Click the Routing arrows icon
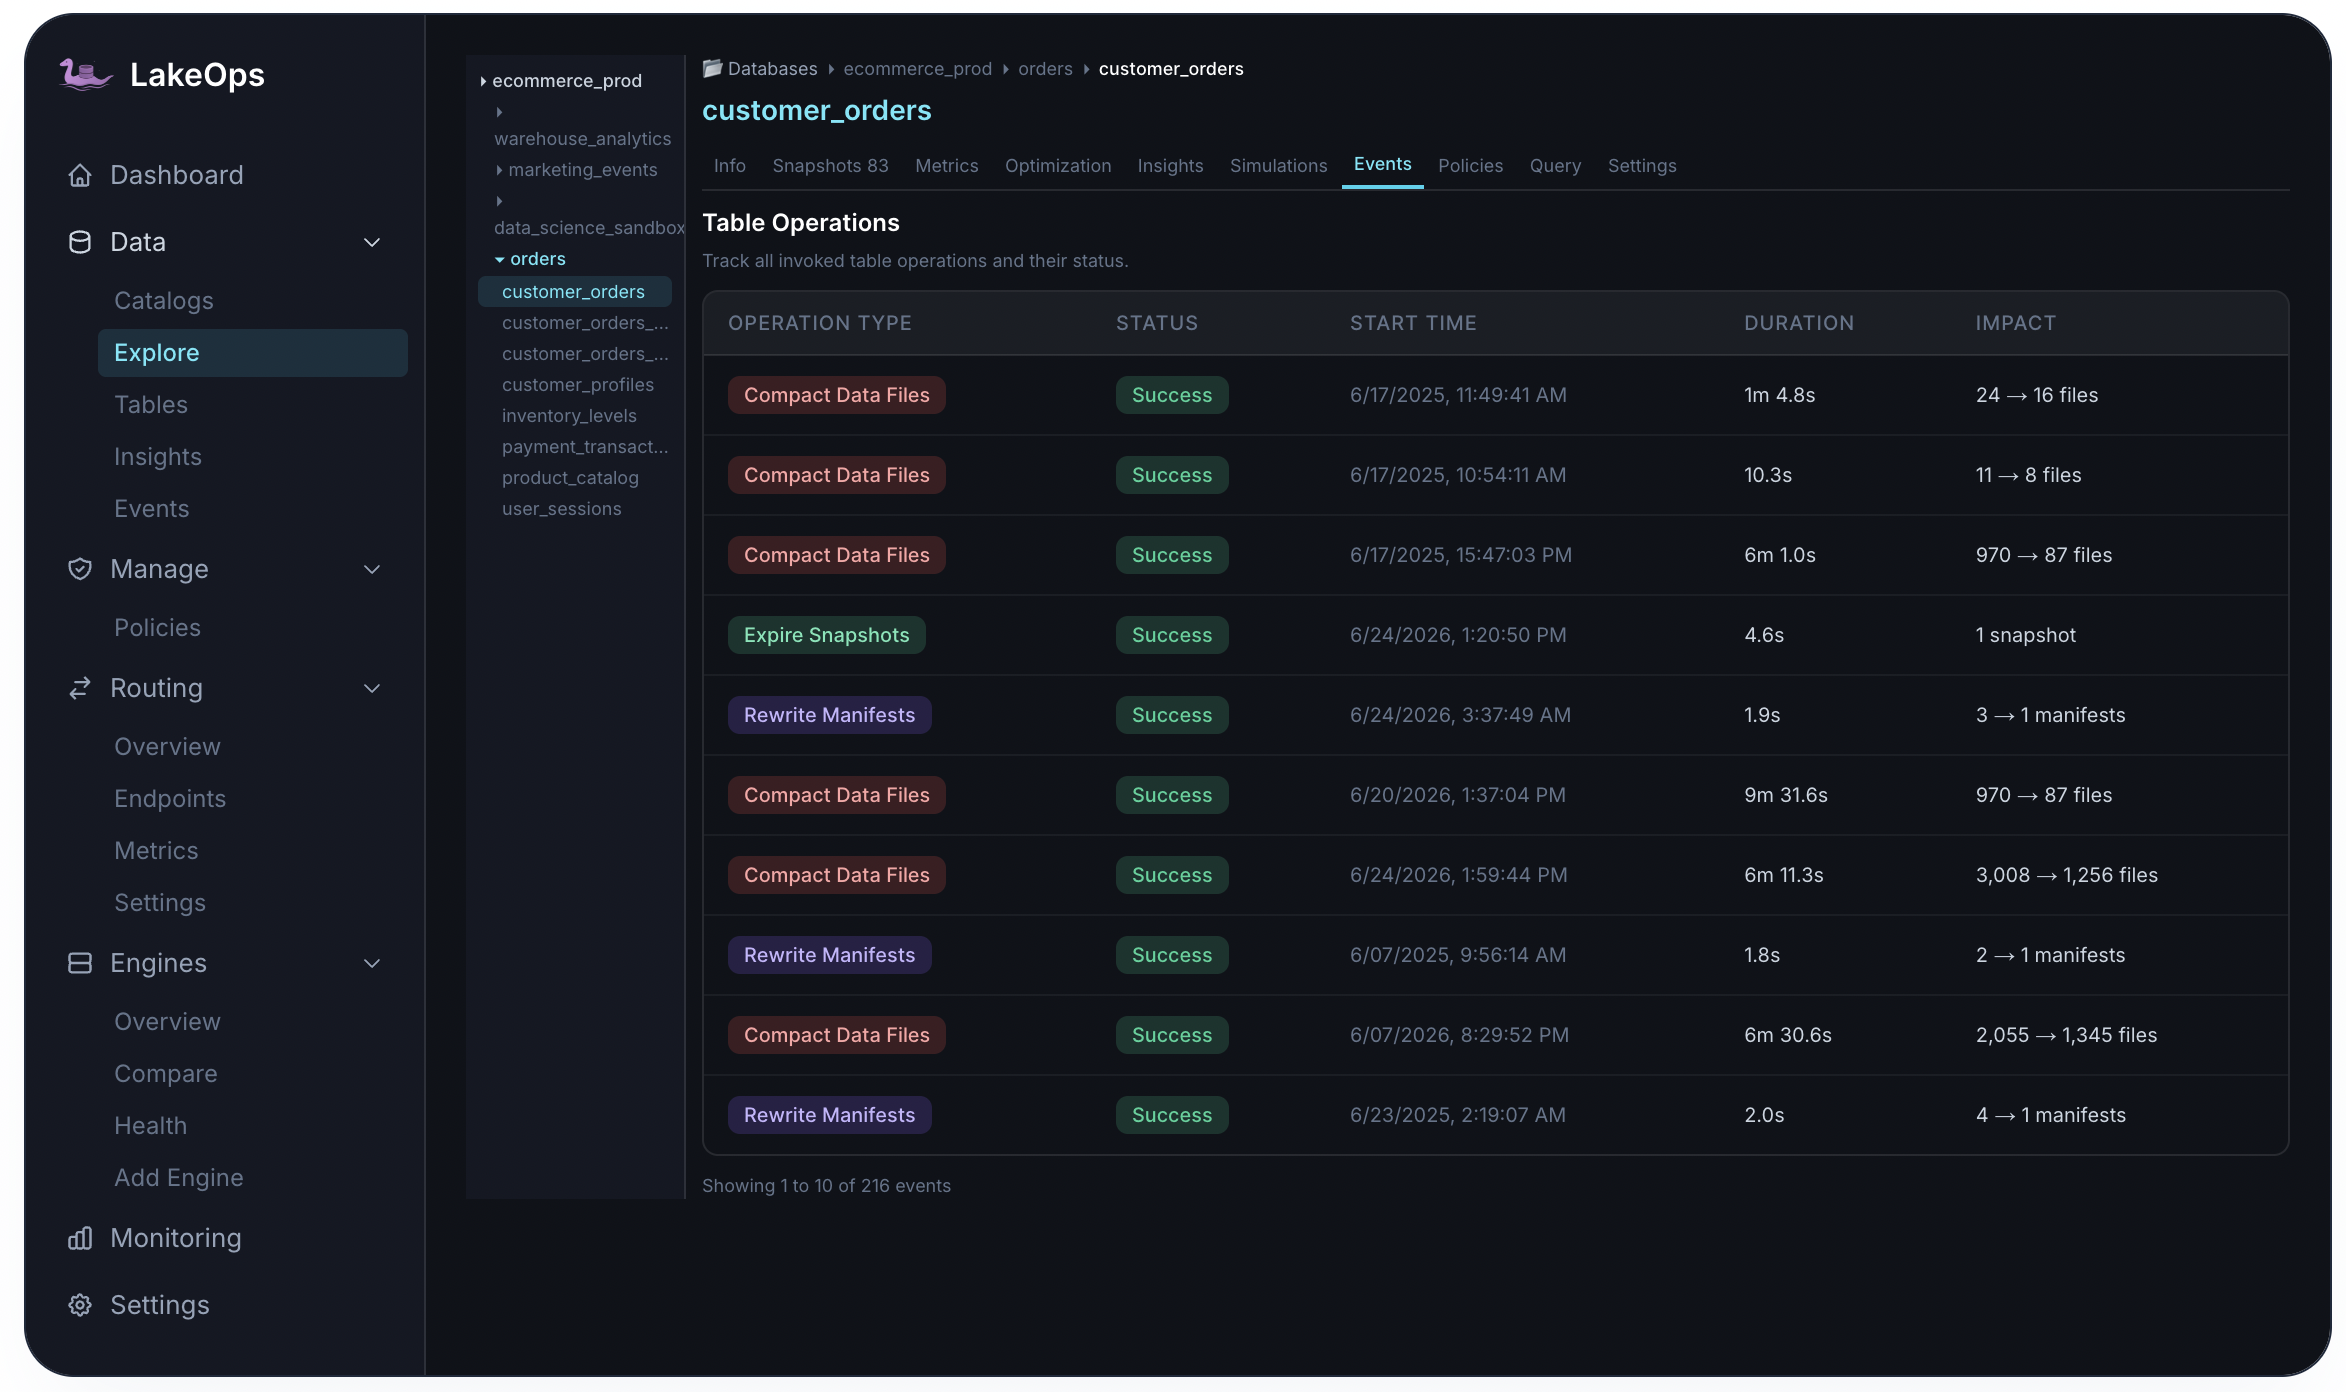This screenshot has width=2346, height=1392. click(80, 688)
